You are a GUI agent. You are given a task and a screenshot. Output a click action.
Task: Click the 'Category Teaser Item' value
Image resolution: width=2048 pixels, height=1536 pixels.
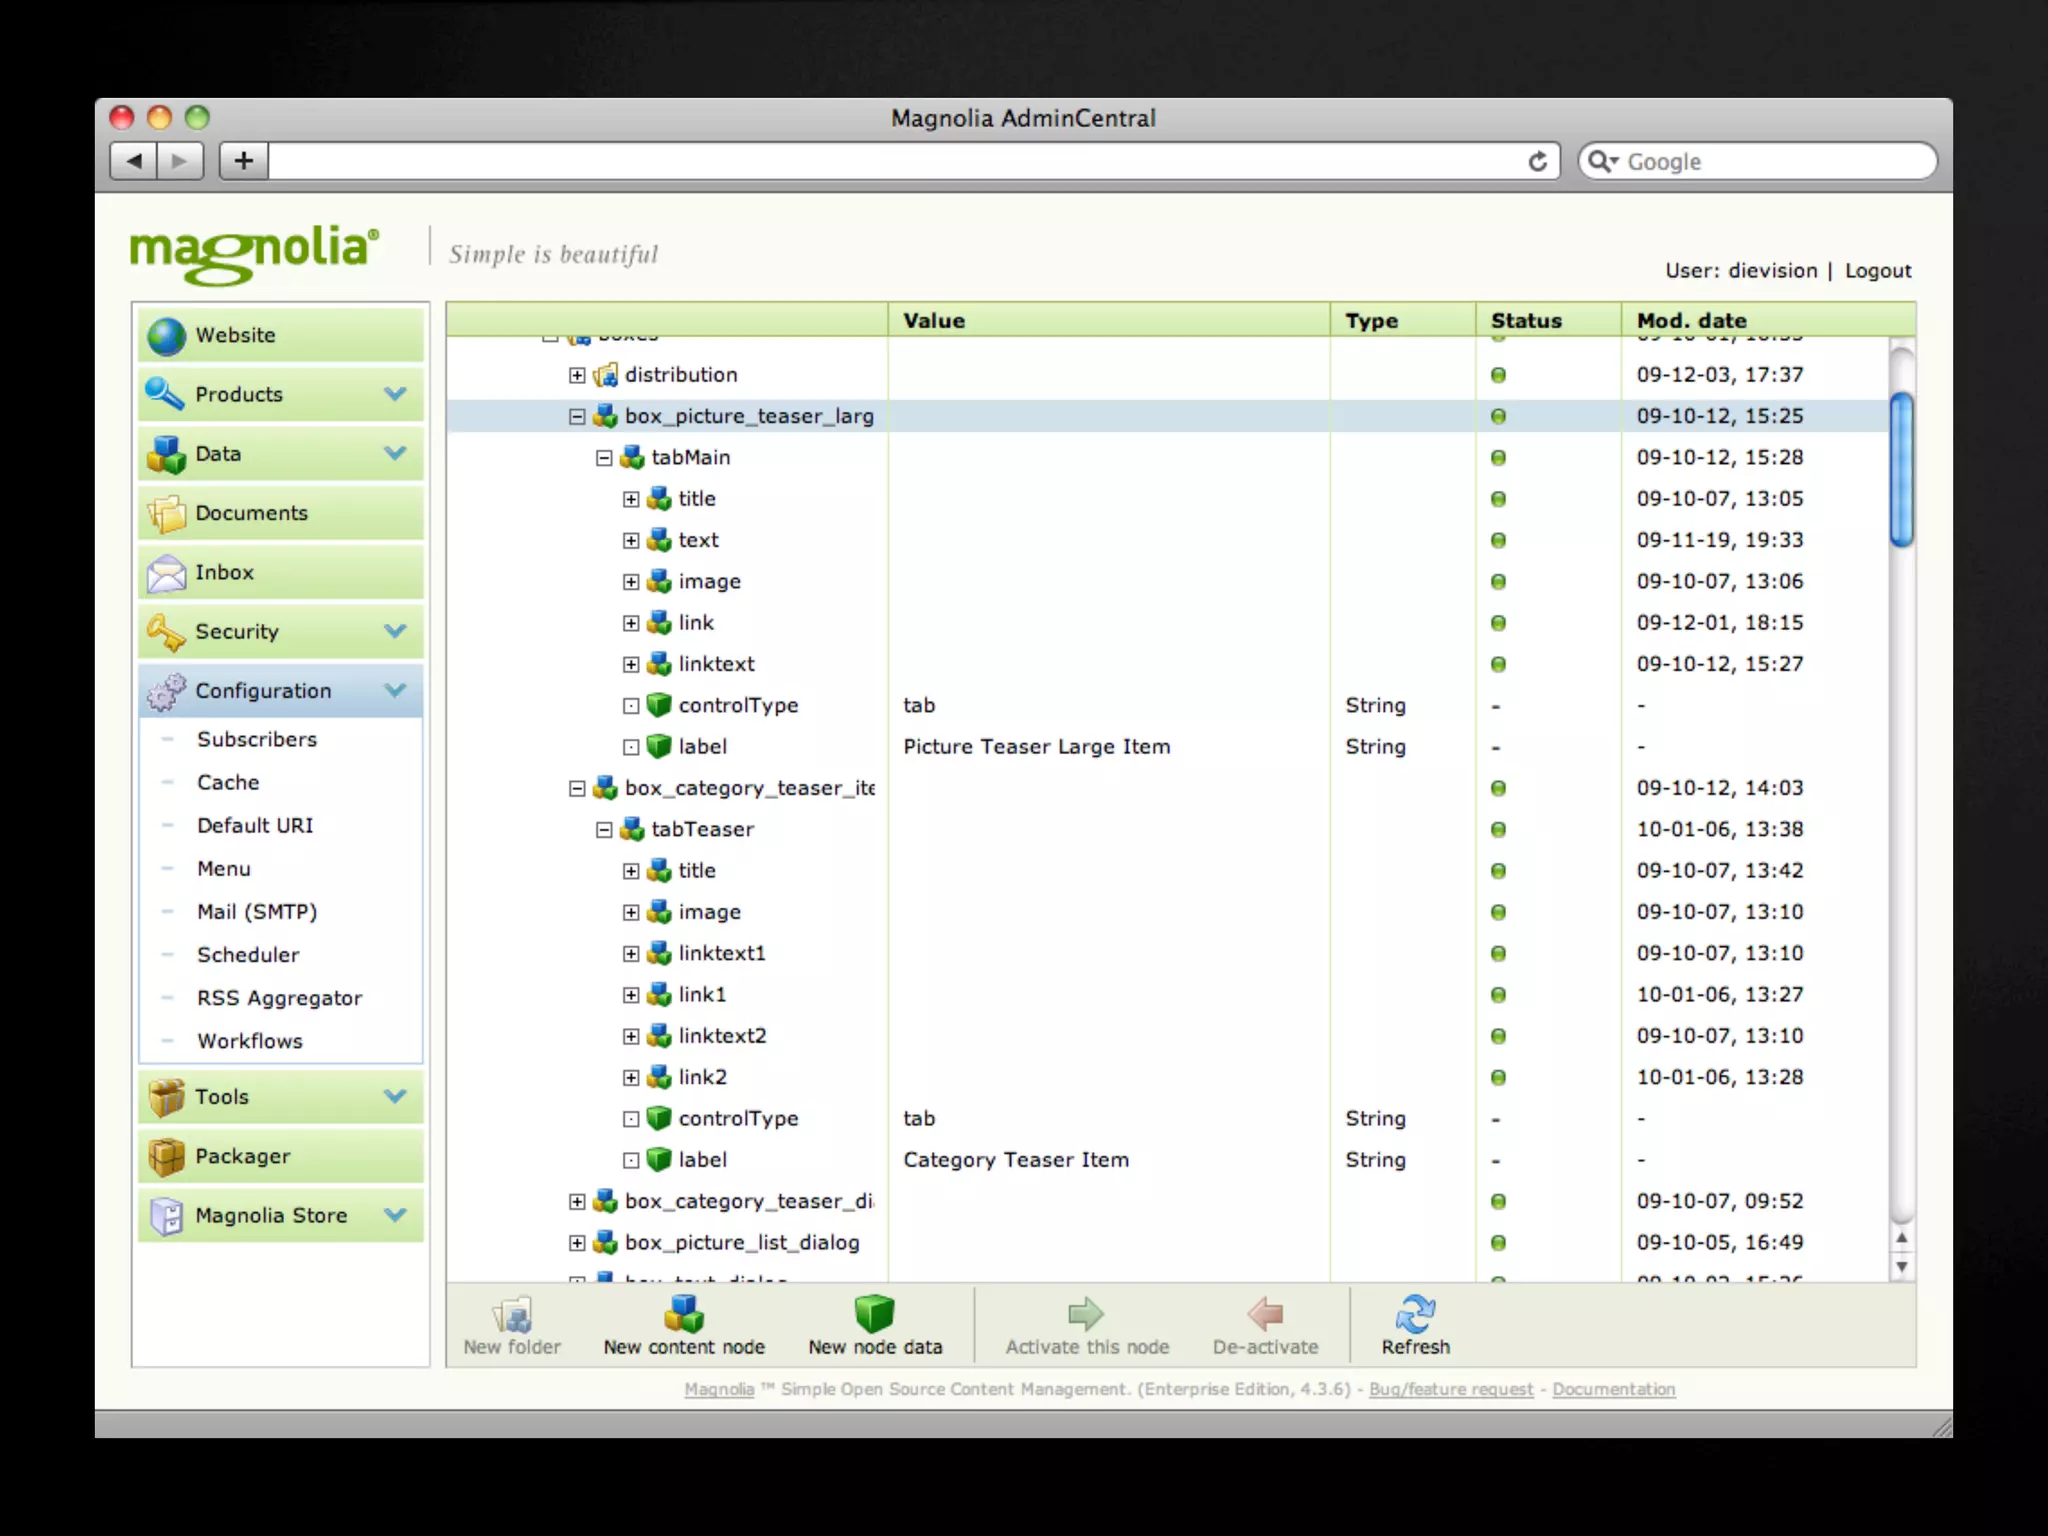point(1016,1160)
